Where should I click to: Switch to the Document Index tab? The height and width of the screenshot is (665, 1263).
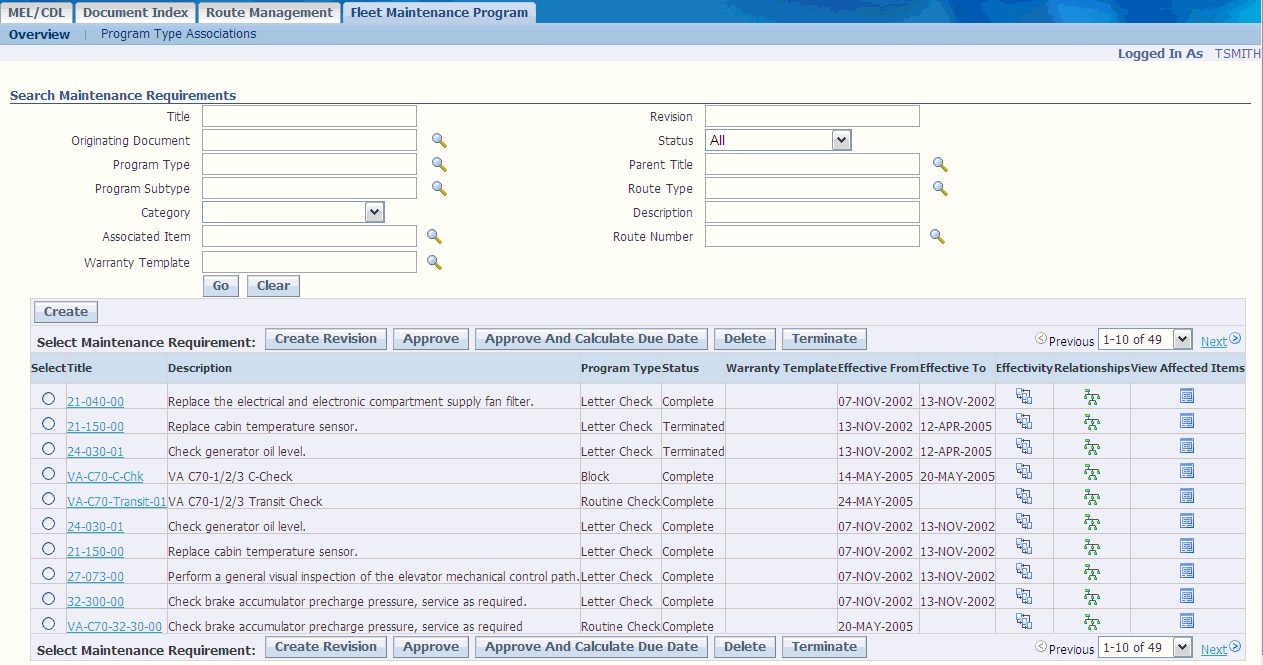click(135, 12)
